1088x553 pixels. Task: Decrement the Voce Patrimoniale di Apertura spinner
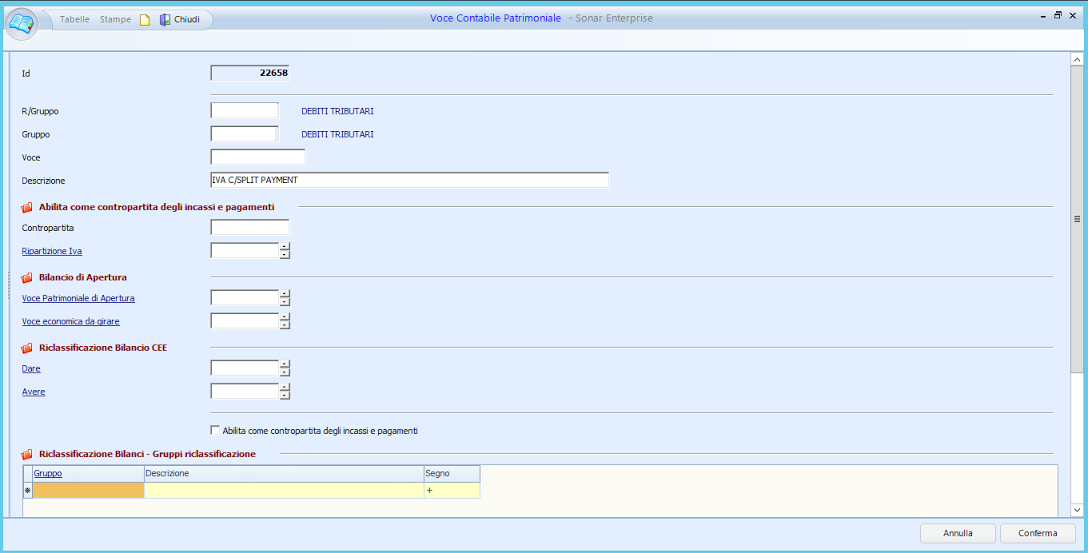click(285, 302)
